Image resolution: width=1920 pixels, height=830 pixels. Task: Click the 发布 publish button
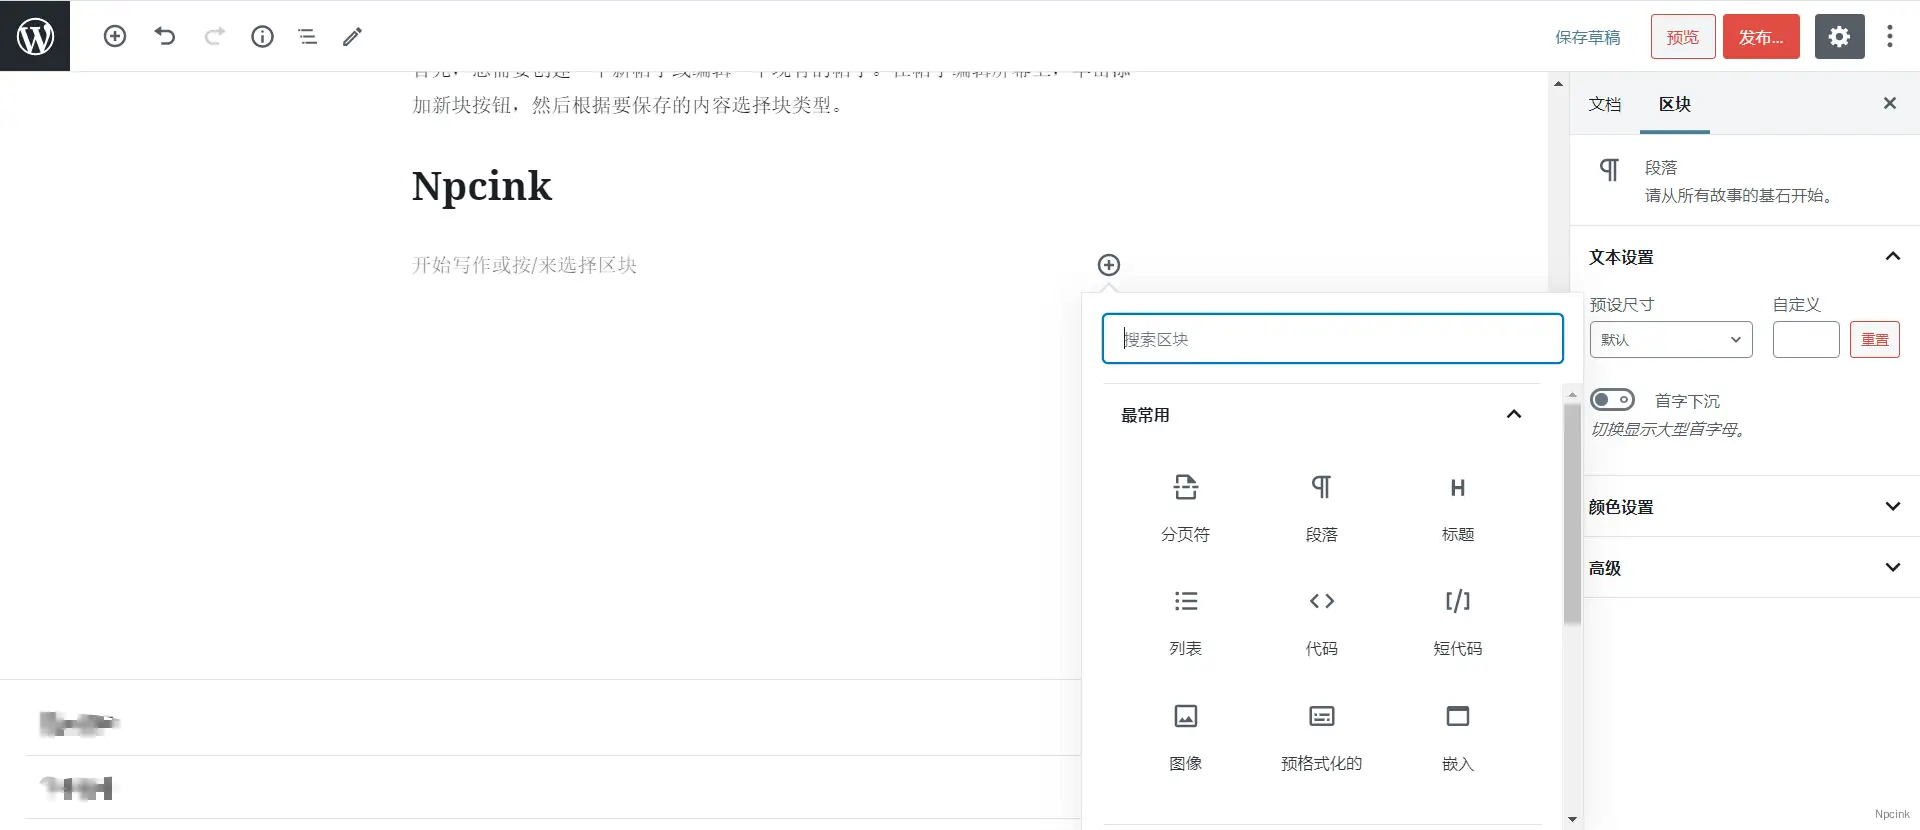(1761, 37)
